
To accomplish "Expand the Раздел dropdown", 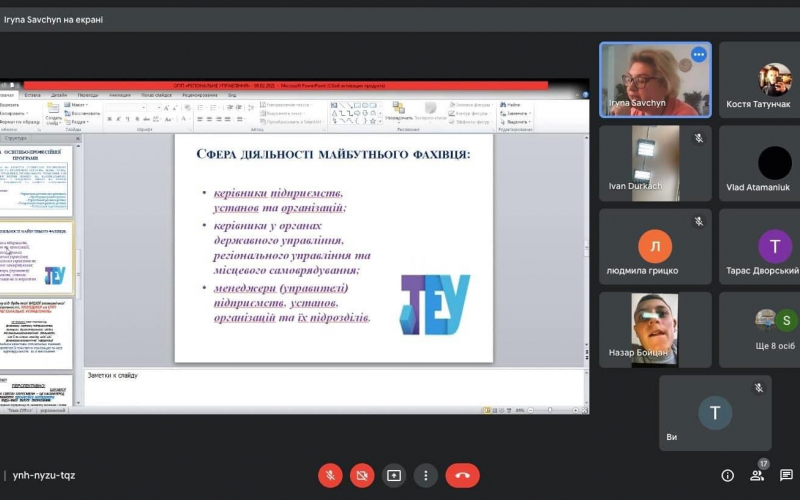I will (x=76, y=122).
